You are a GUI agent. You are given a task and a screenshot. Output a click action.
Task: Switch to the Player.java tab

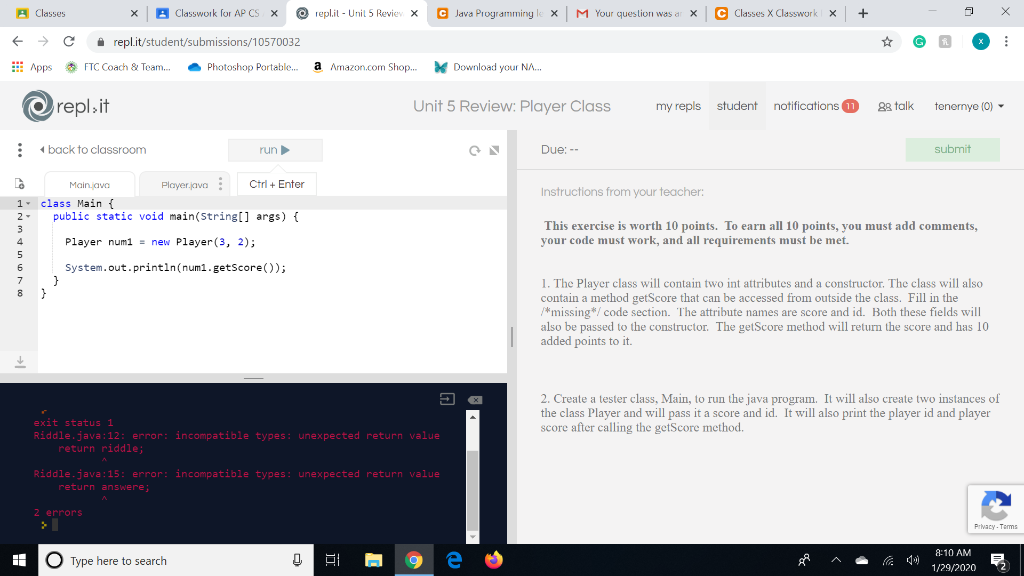coord(184,183)
